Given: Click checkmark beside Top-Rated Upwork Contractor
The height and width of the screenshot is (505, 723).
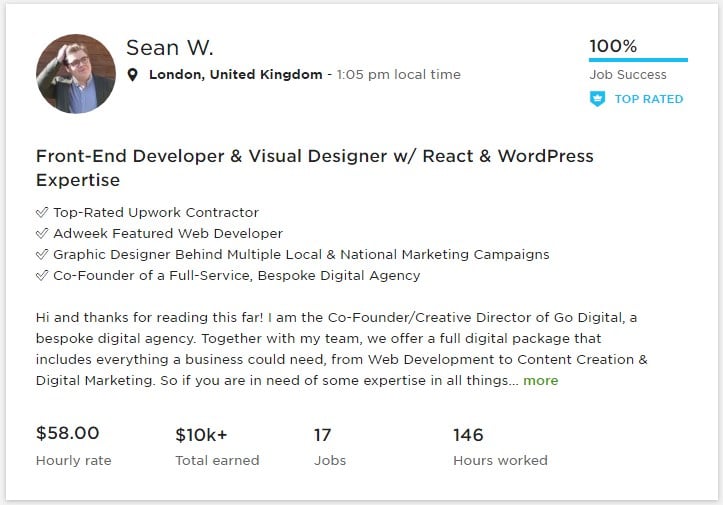Looking at the screenshot, I should [42, 212].
